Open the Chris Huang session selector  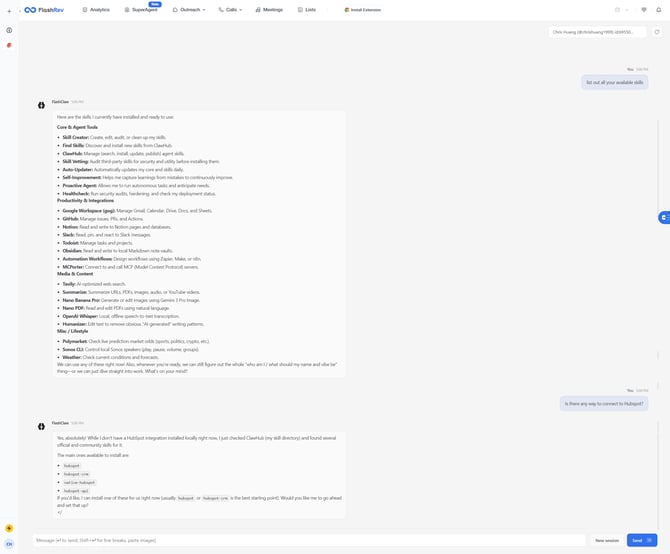597,32
